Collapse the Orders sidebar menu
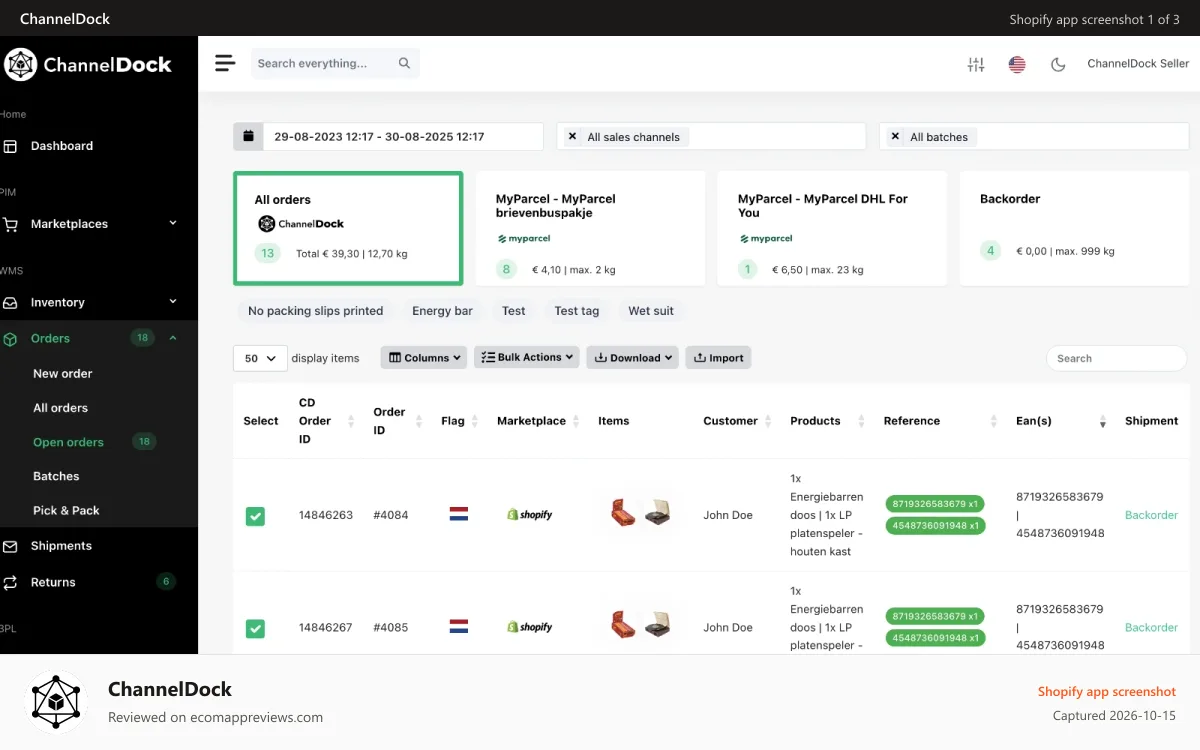The height and width of the screenshot is (750, 1200). (172, 338)
